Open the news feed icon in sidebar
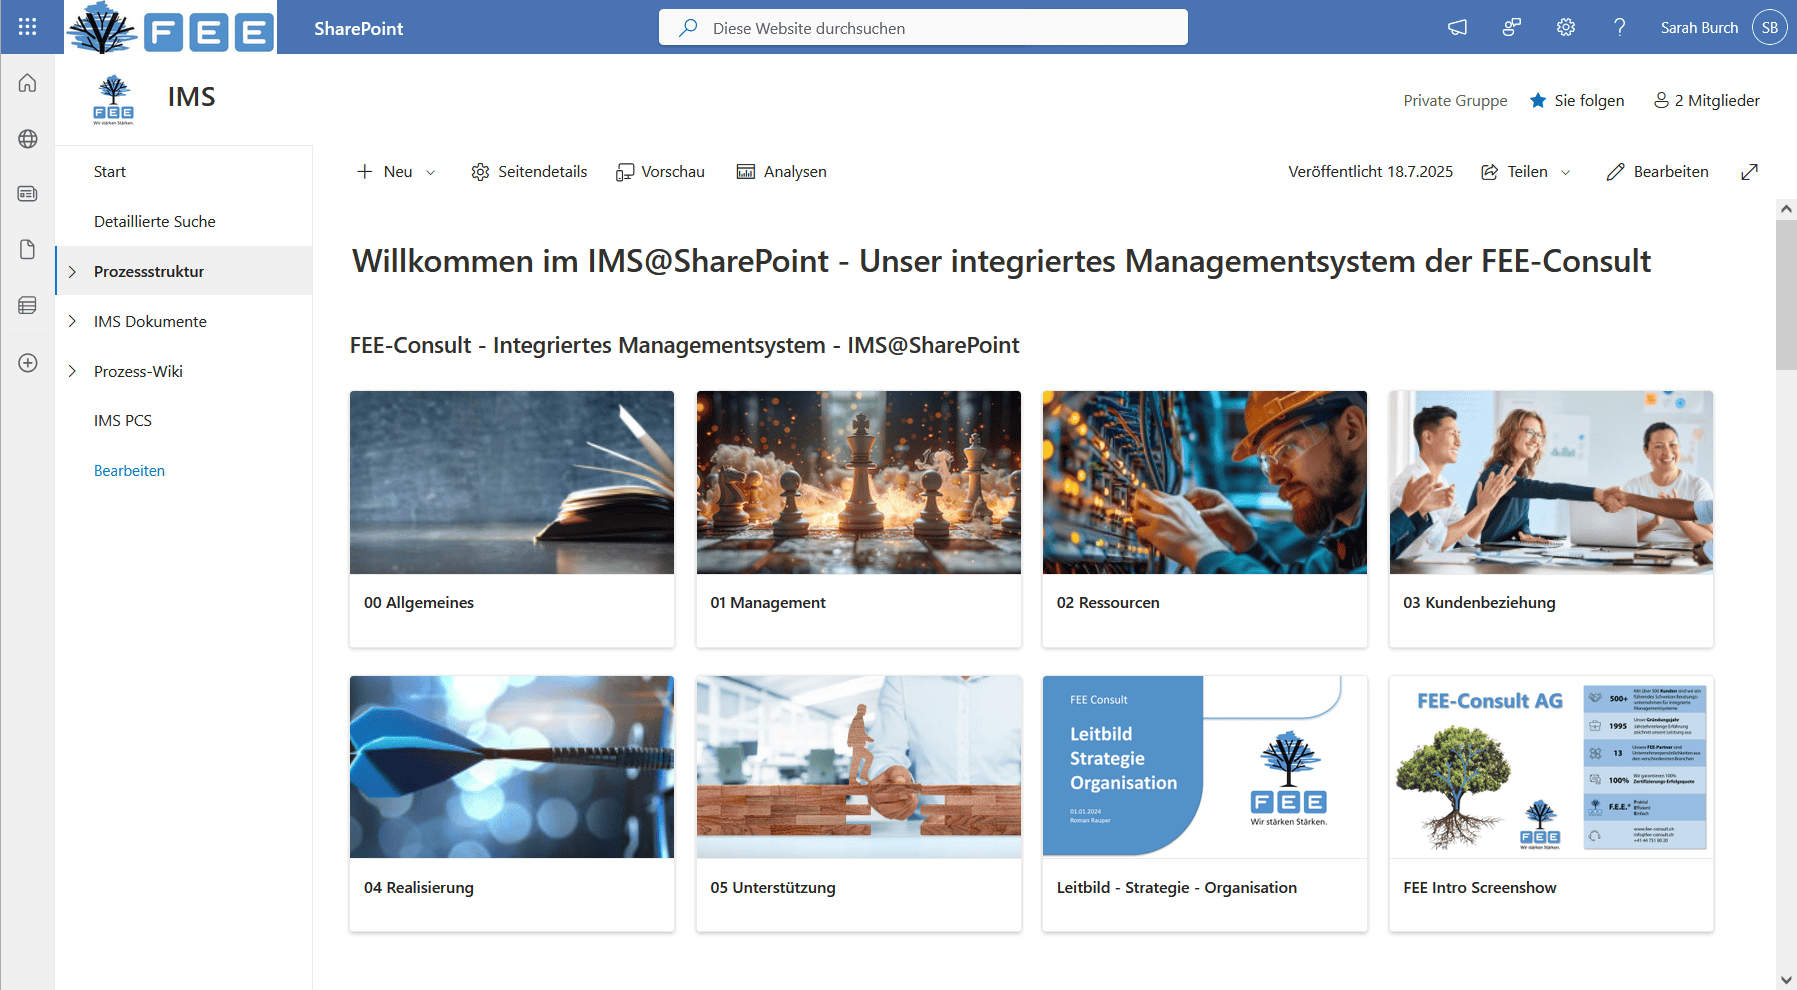 (27, 194)
